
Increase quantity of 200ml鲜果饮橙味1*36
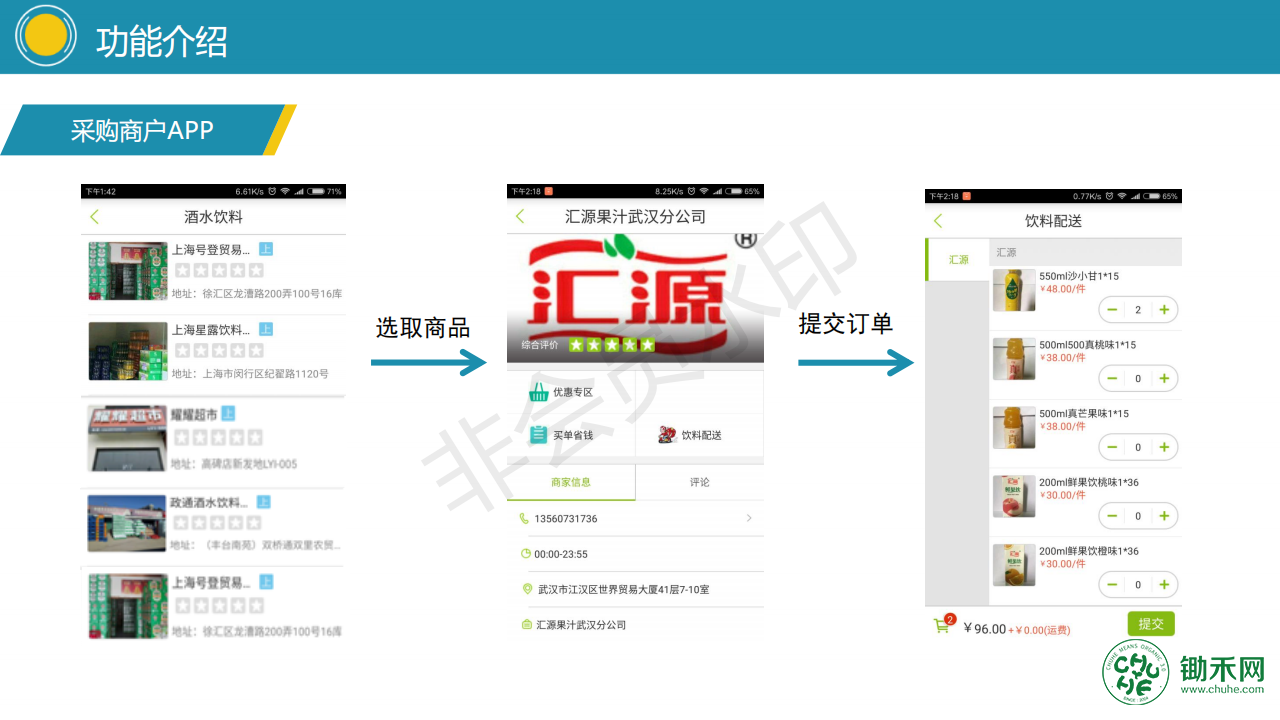click(x=1164, y=584)
